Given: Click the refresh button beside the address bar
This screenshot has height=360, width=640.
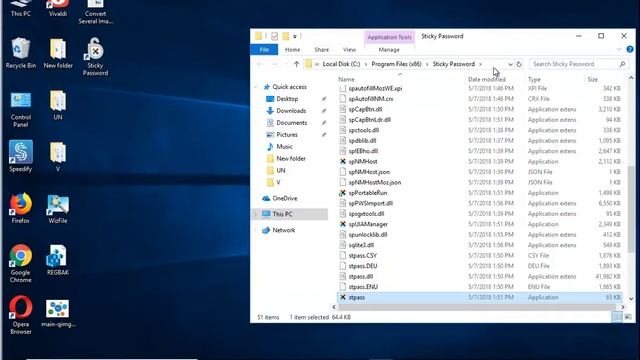Looking at the screenshot, I should pos(519,64).
